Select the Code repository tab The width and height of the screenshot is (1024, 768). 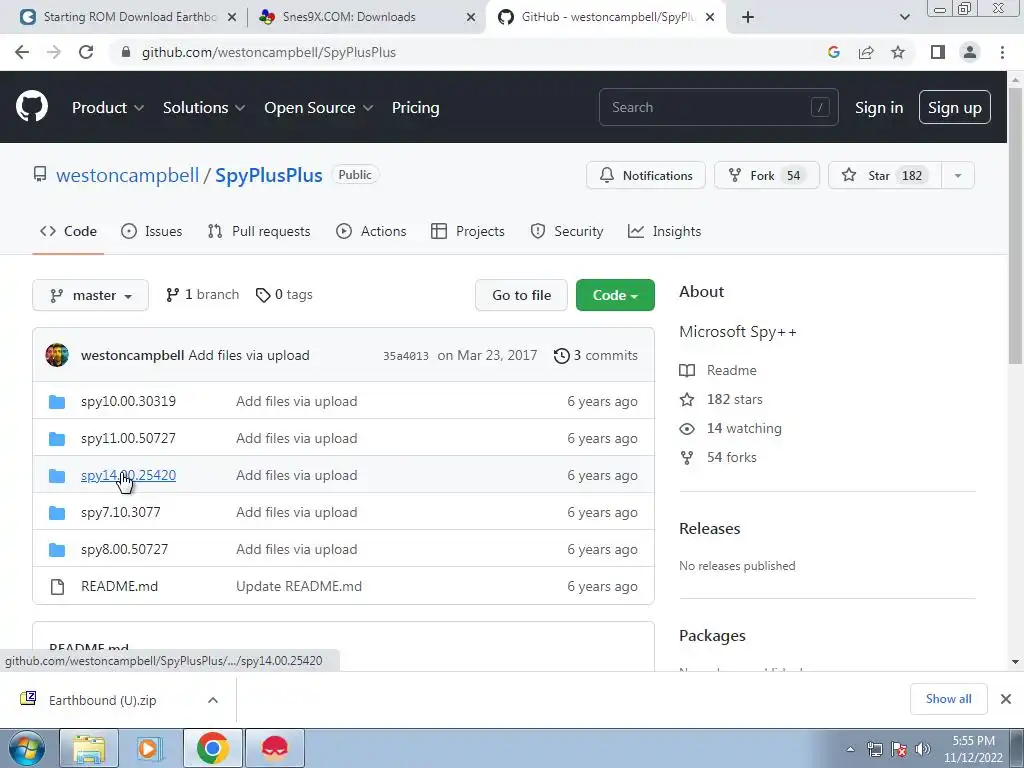68,231
